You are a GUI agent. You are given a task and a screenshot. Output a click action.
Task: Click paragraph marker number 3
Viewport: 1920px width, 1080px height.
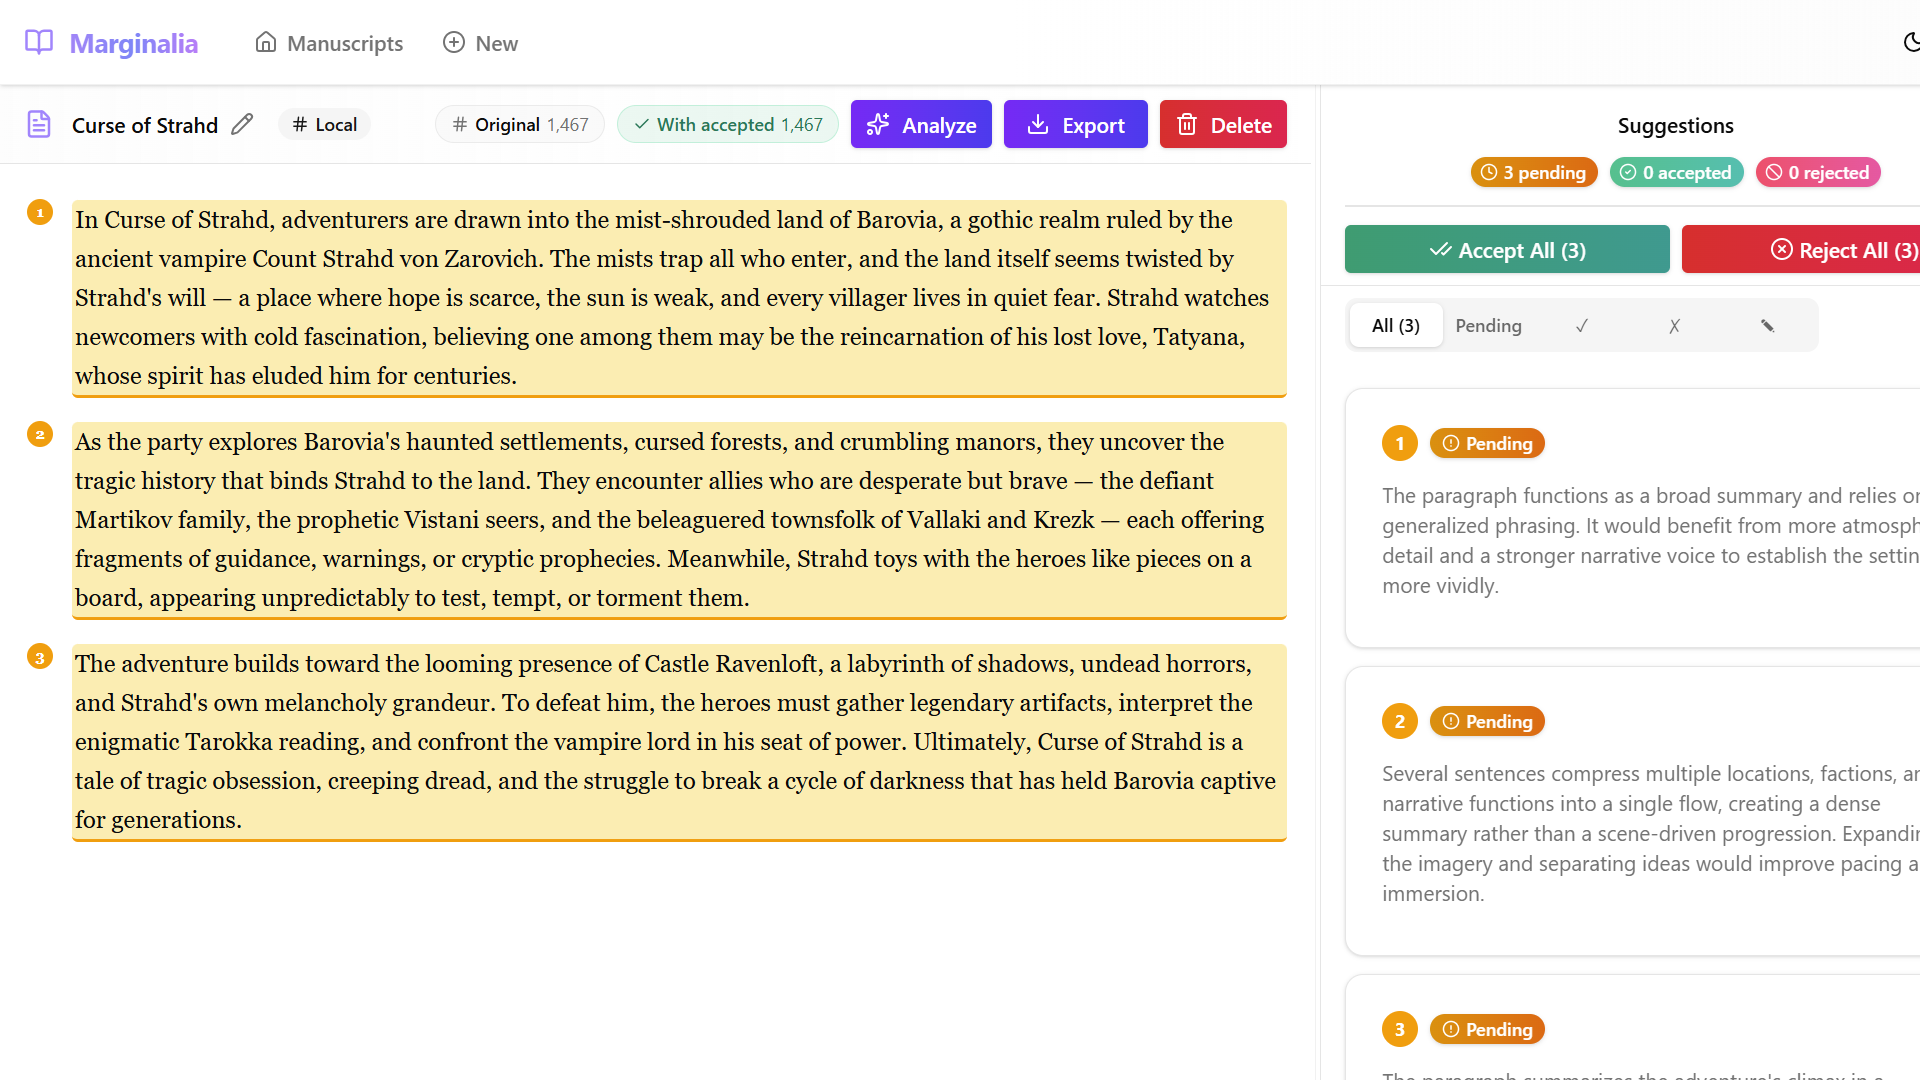[40, 657]
